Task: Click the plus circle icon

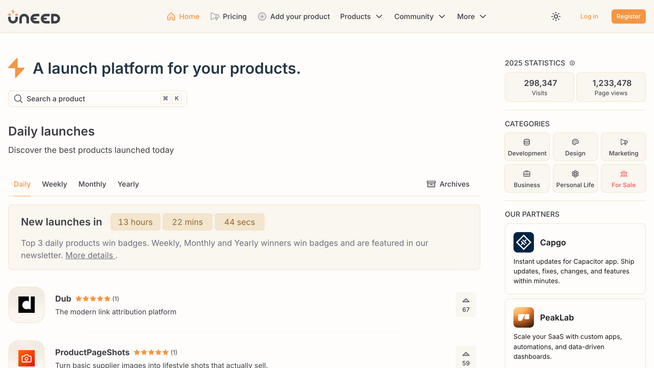Action: pyautogui.click(x=262, y=17)
